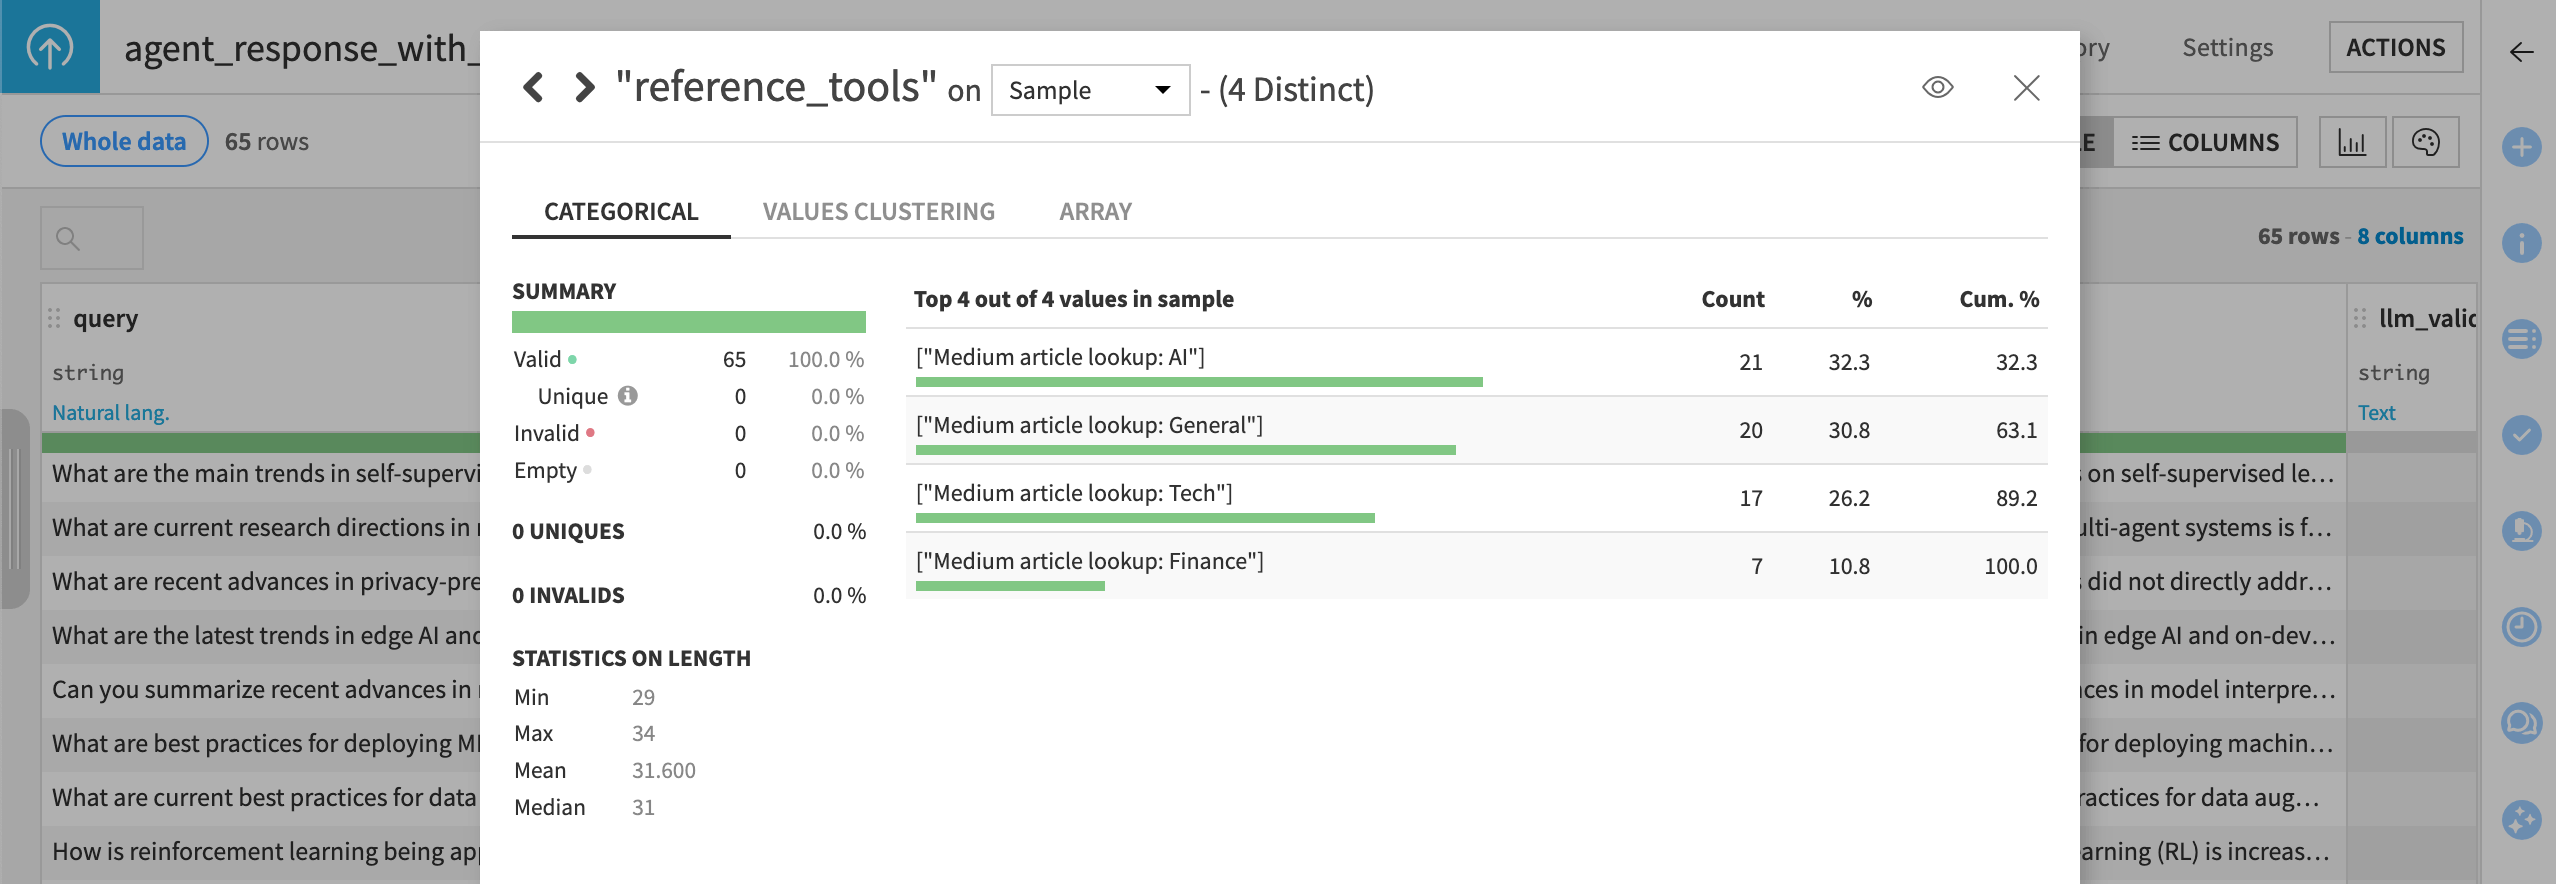Click the Dataiku upload arrow logo icon

click(x=50, y=47)
